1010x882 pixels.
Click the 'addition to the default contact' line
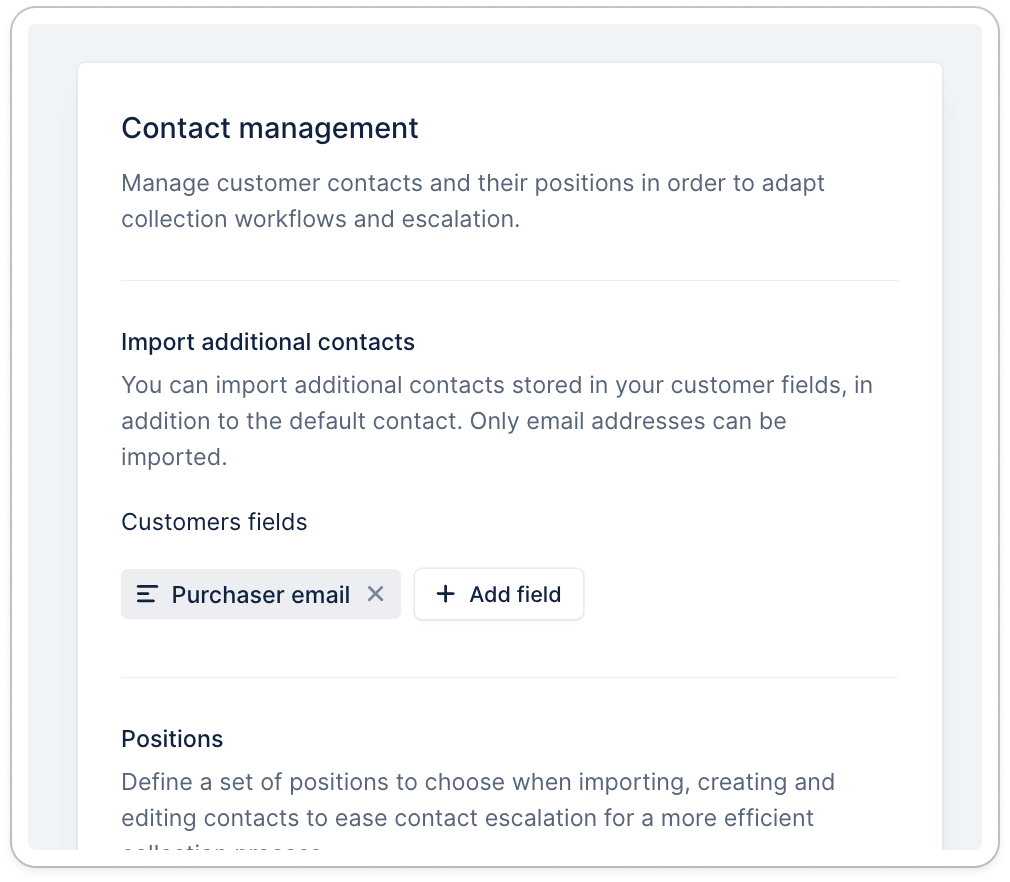453,421
